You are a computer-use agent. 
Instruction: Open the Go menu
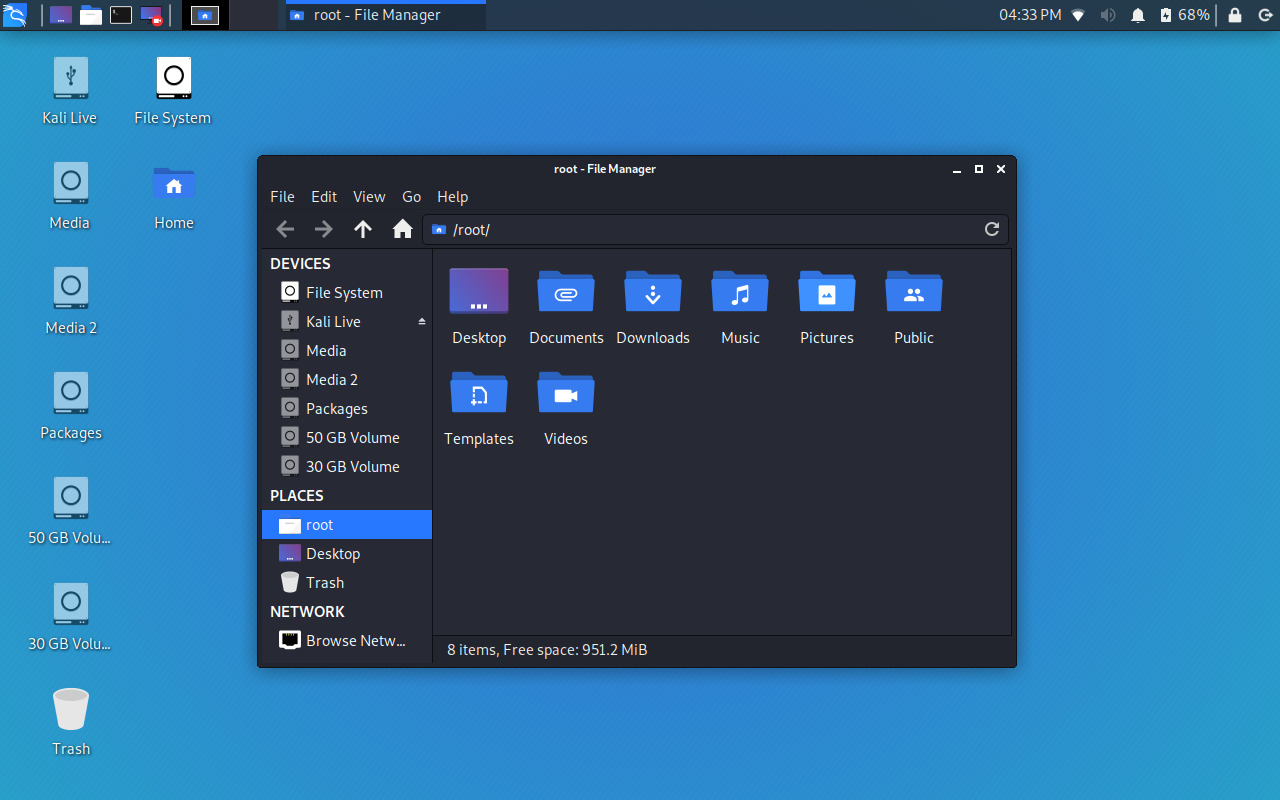point(411,196)
